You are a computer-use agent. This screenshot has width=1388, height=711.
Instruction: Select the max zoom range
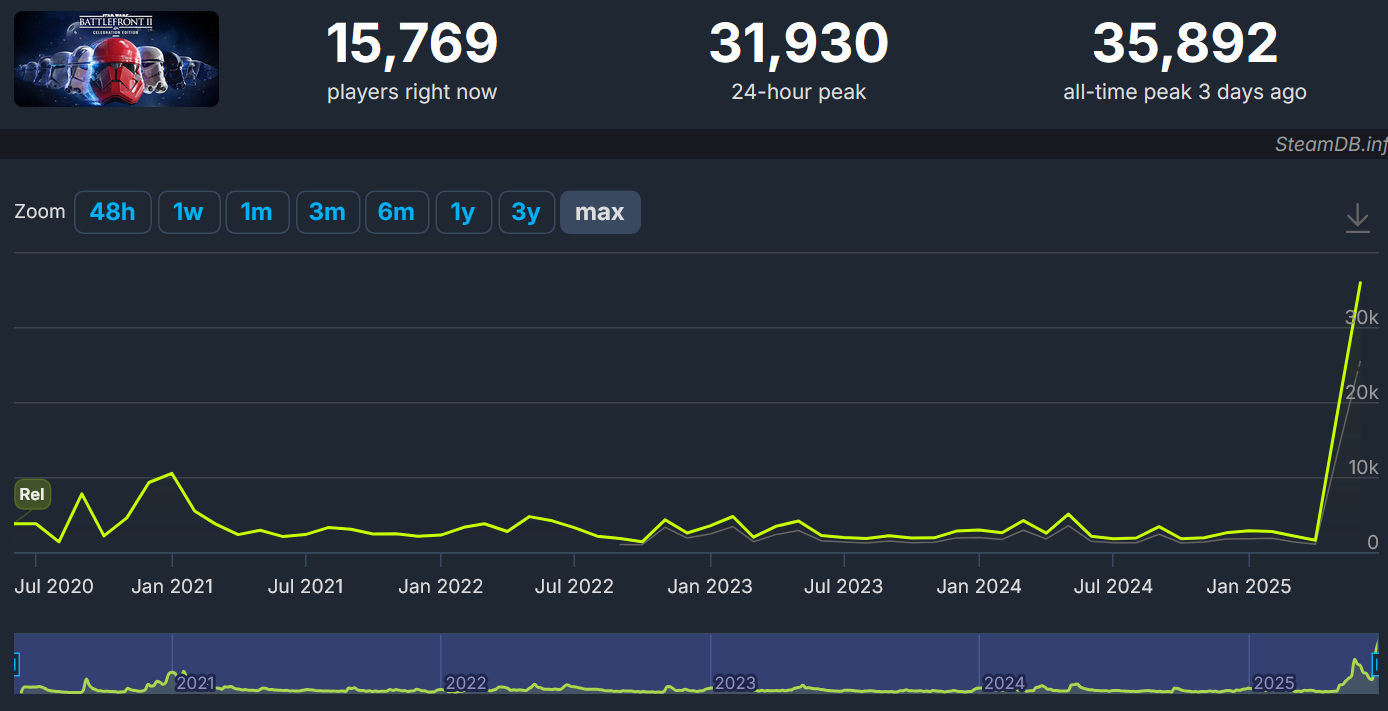pyautogui.click(x=600, y=212)
